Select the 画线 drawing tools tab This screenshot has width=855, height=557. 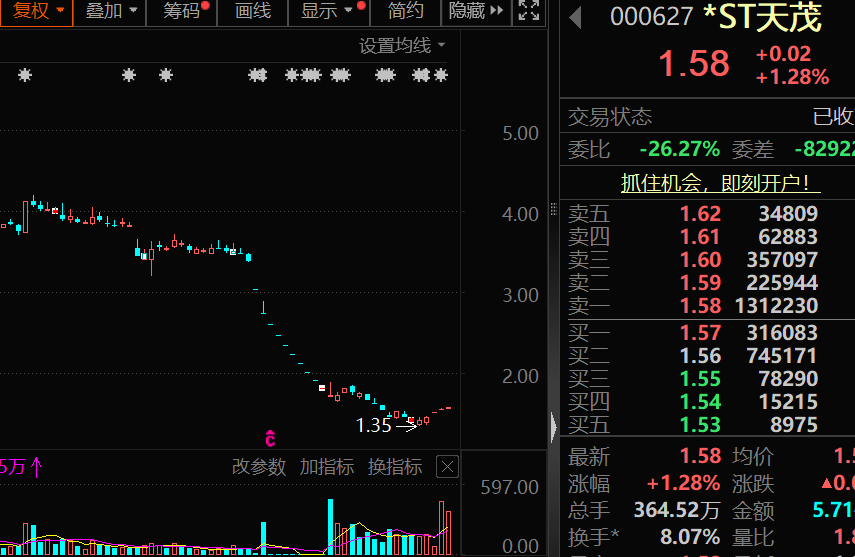coord(252,12)
